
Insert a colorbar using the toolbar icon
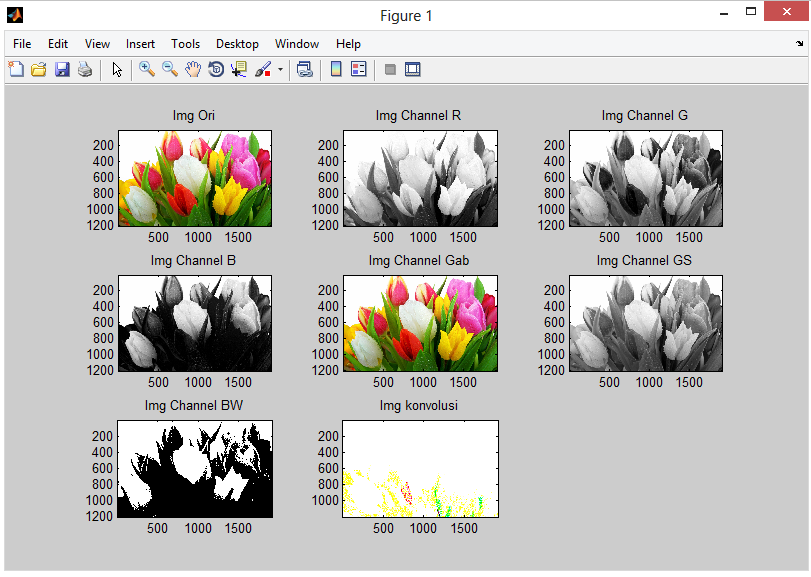point(336,69)
